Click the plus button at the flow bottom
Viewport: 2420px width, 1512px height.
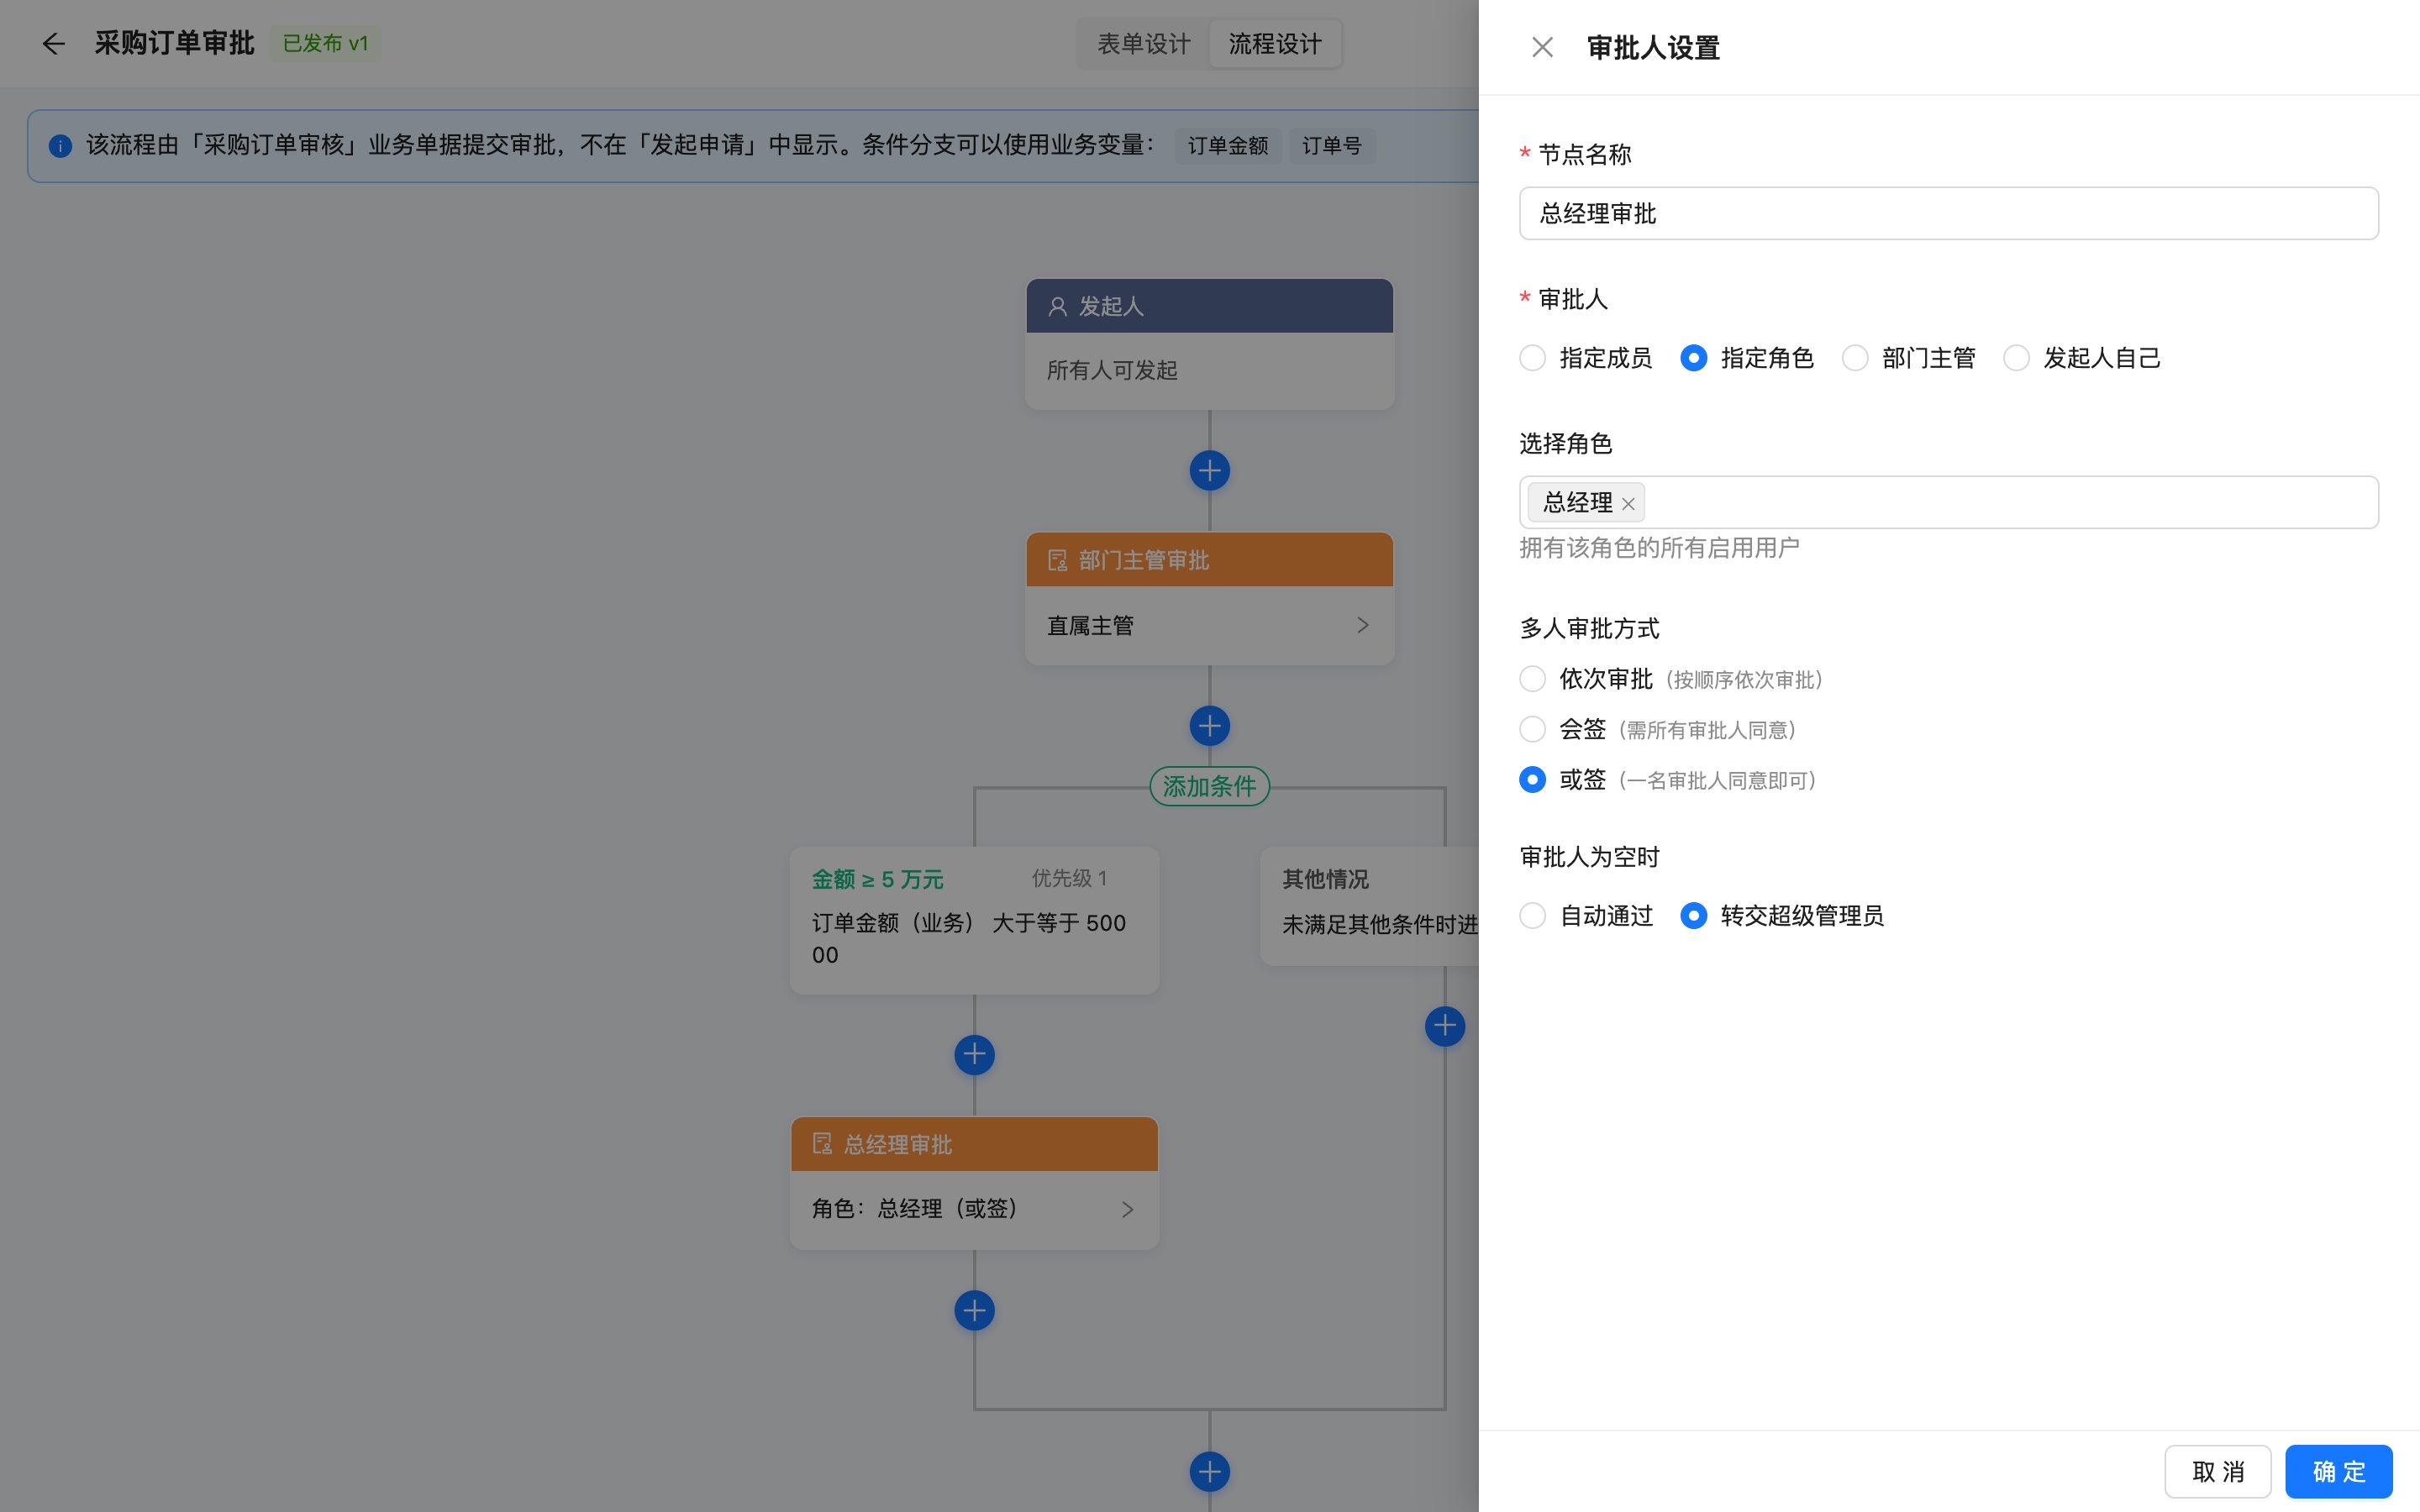coord(1210,1472)
